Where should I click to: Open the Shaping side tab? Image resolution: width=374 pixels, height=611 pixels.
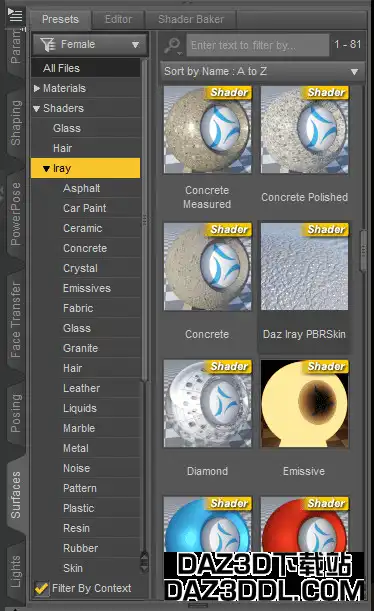(16, 123)
